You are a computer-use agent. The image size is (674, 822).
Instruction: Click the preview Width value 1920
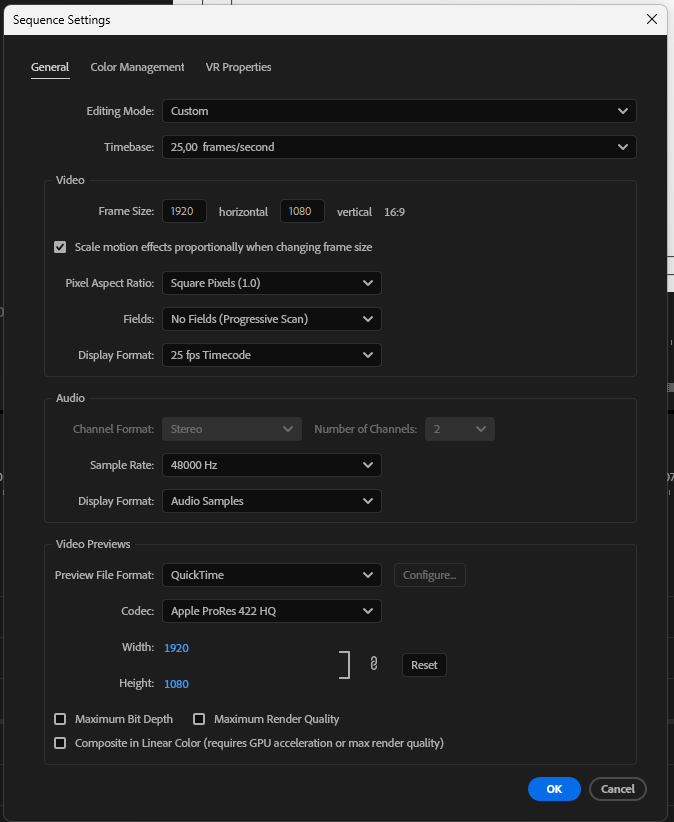177,648
